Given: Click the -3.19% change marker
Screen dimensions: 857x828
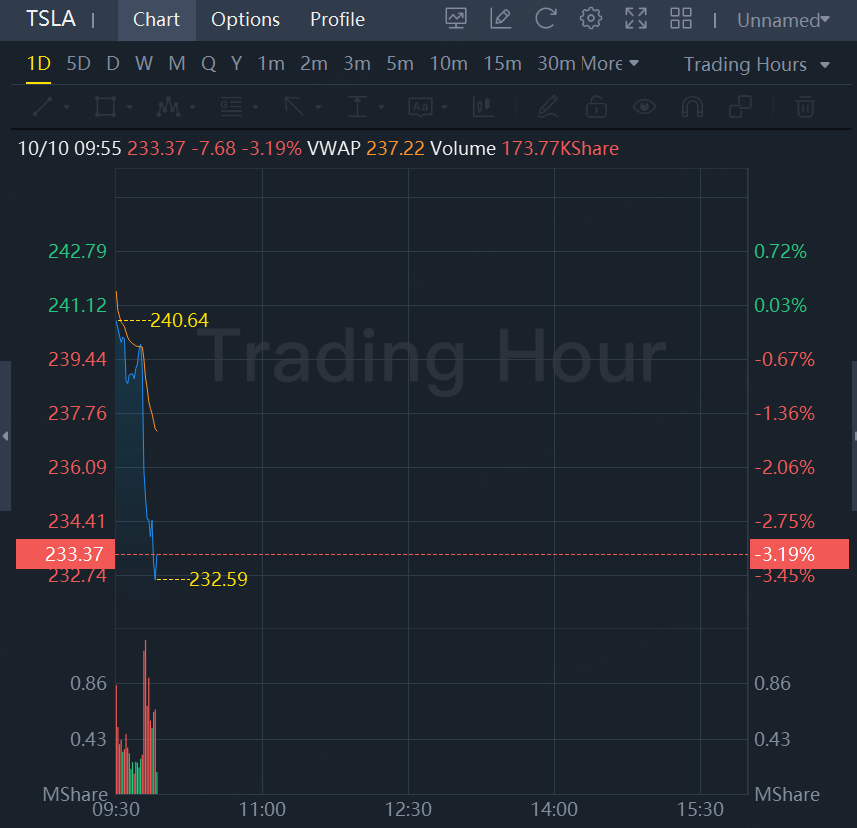Looking at the screenshot, I should click(x=799, y=554).
